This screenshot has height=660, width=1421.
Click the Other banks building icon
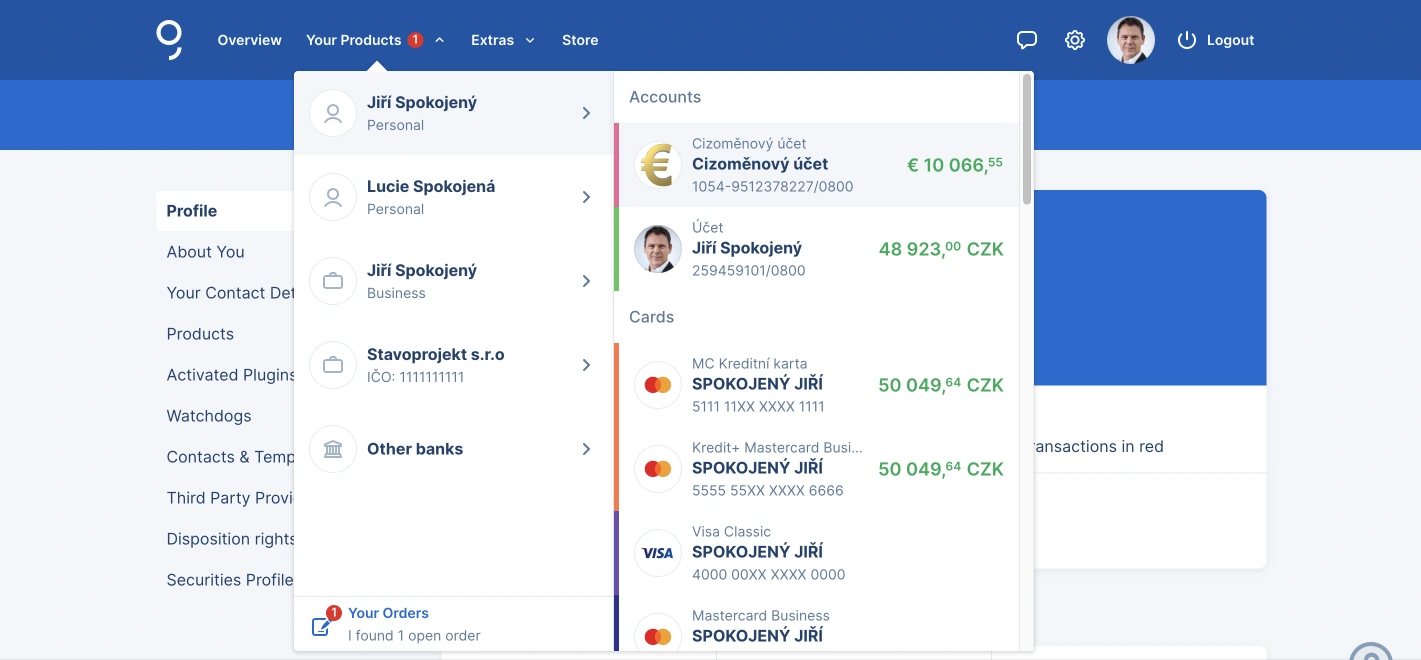click(x=333, y=449)
